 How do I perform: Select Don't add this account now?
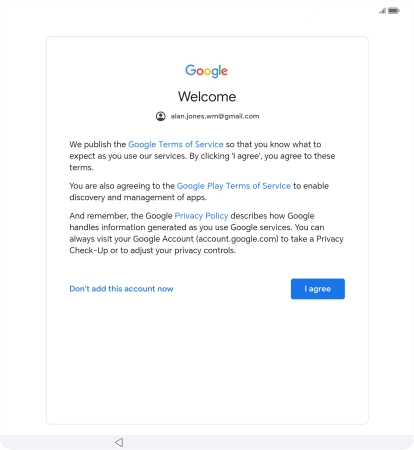click(121, 289)
